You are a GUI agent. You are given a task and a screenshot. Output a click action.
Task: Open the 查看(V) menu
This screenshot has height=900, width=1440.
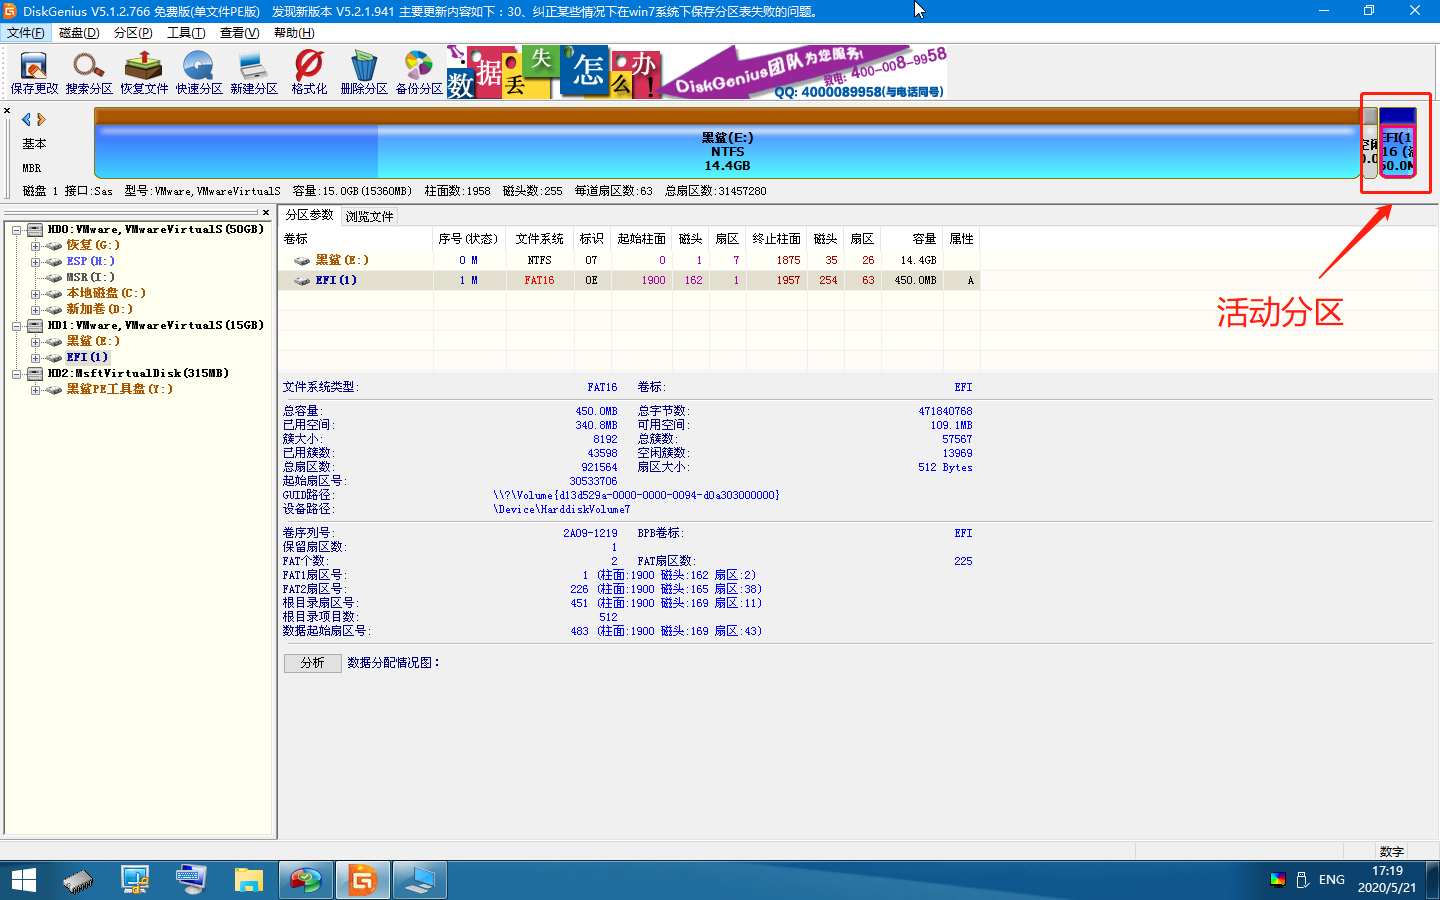239,33
